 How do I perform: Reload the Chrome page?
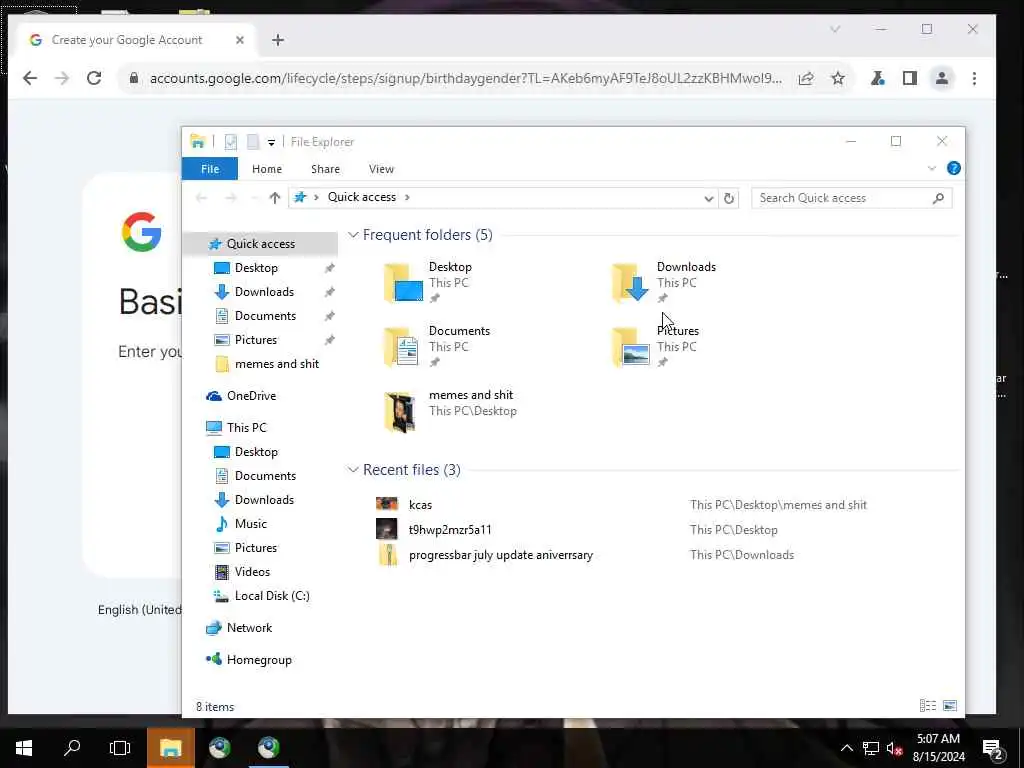[x=94, y=78]
